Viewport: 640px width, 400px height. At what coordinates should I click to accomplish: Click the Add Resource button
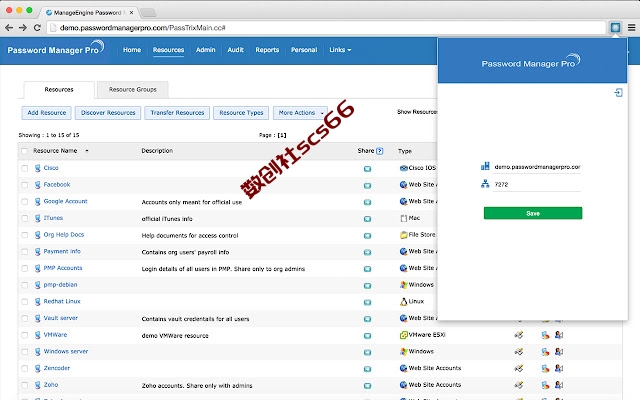point(47,113)
